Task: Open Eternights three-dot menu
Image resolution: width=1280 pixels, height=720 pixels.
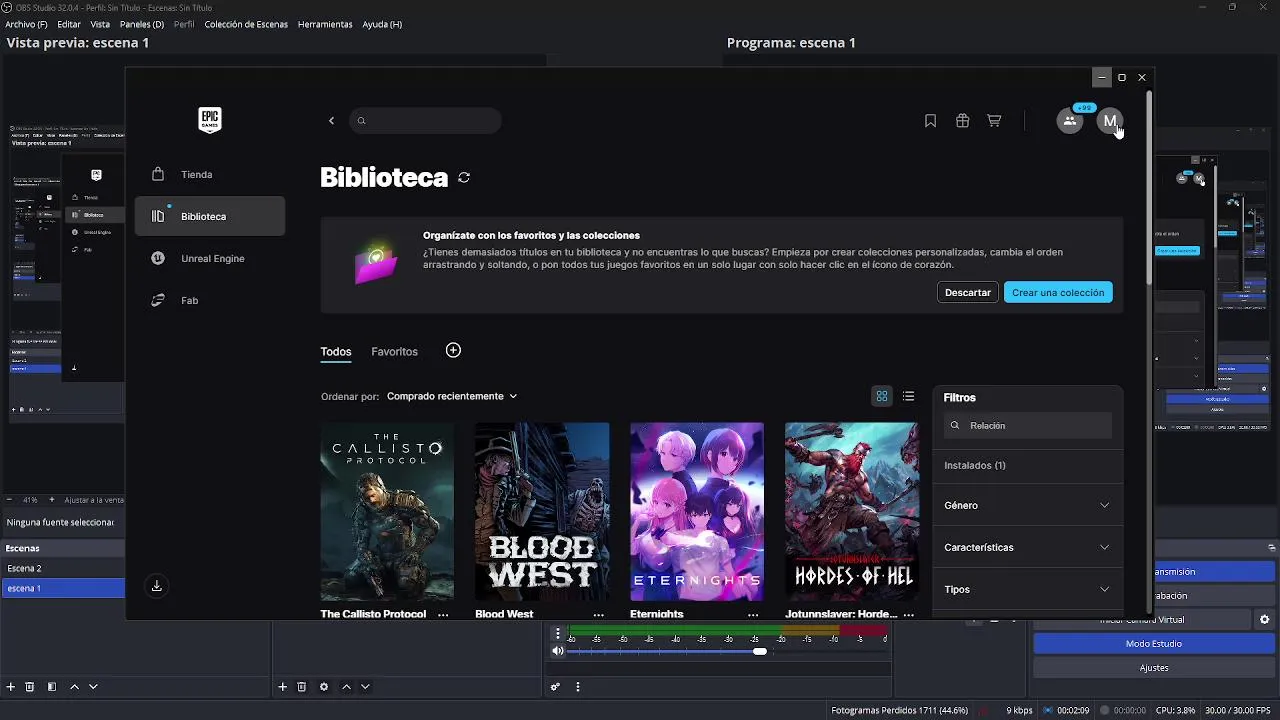Action: pyautogui.click(x=753, y=614)
